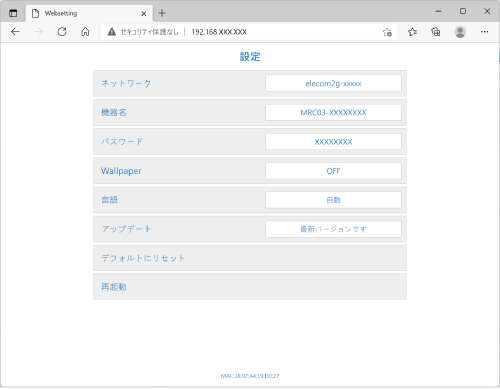Click the 言語 label
The height and width of the screenshot is (389, 500).
(109, 200)
